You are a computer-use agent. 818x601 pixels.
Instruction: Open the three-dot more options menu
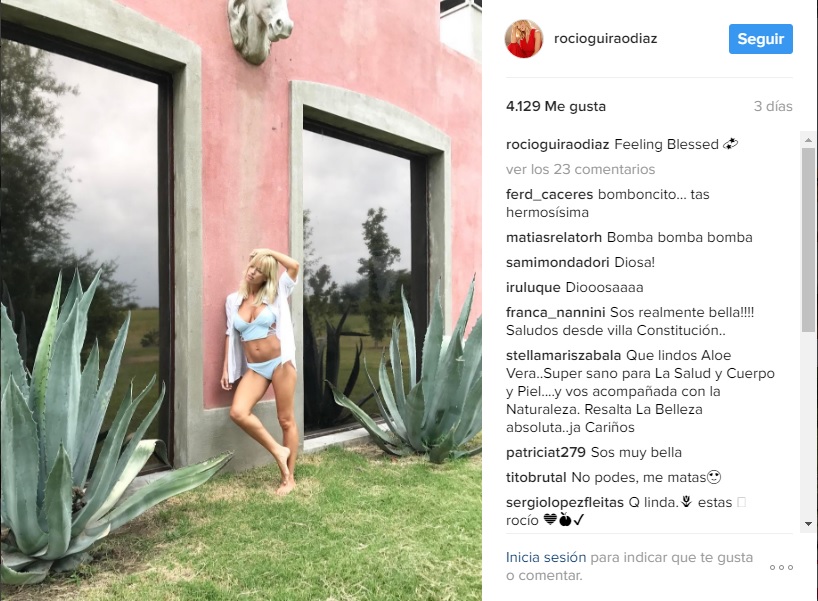(x=781, y=567)
